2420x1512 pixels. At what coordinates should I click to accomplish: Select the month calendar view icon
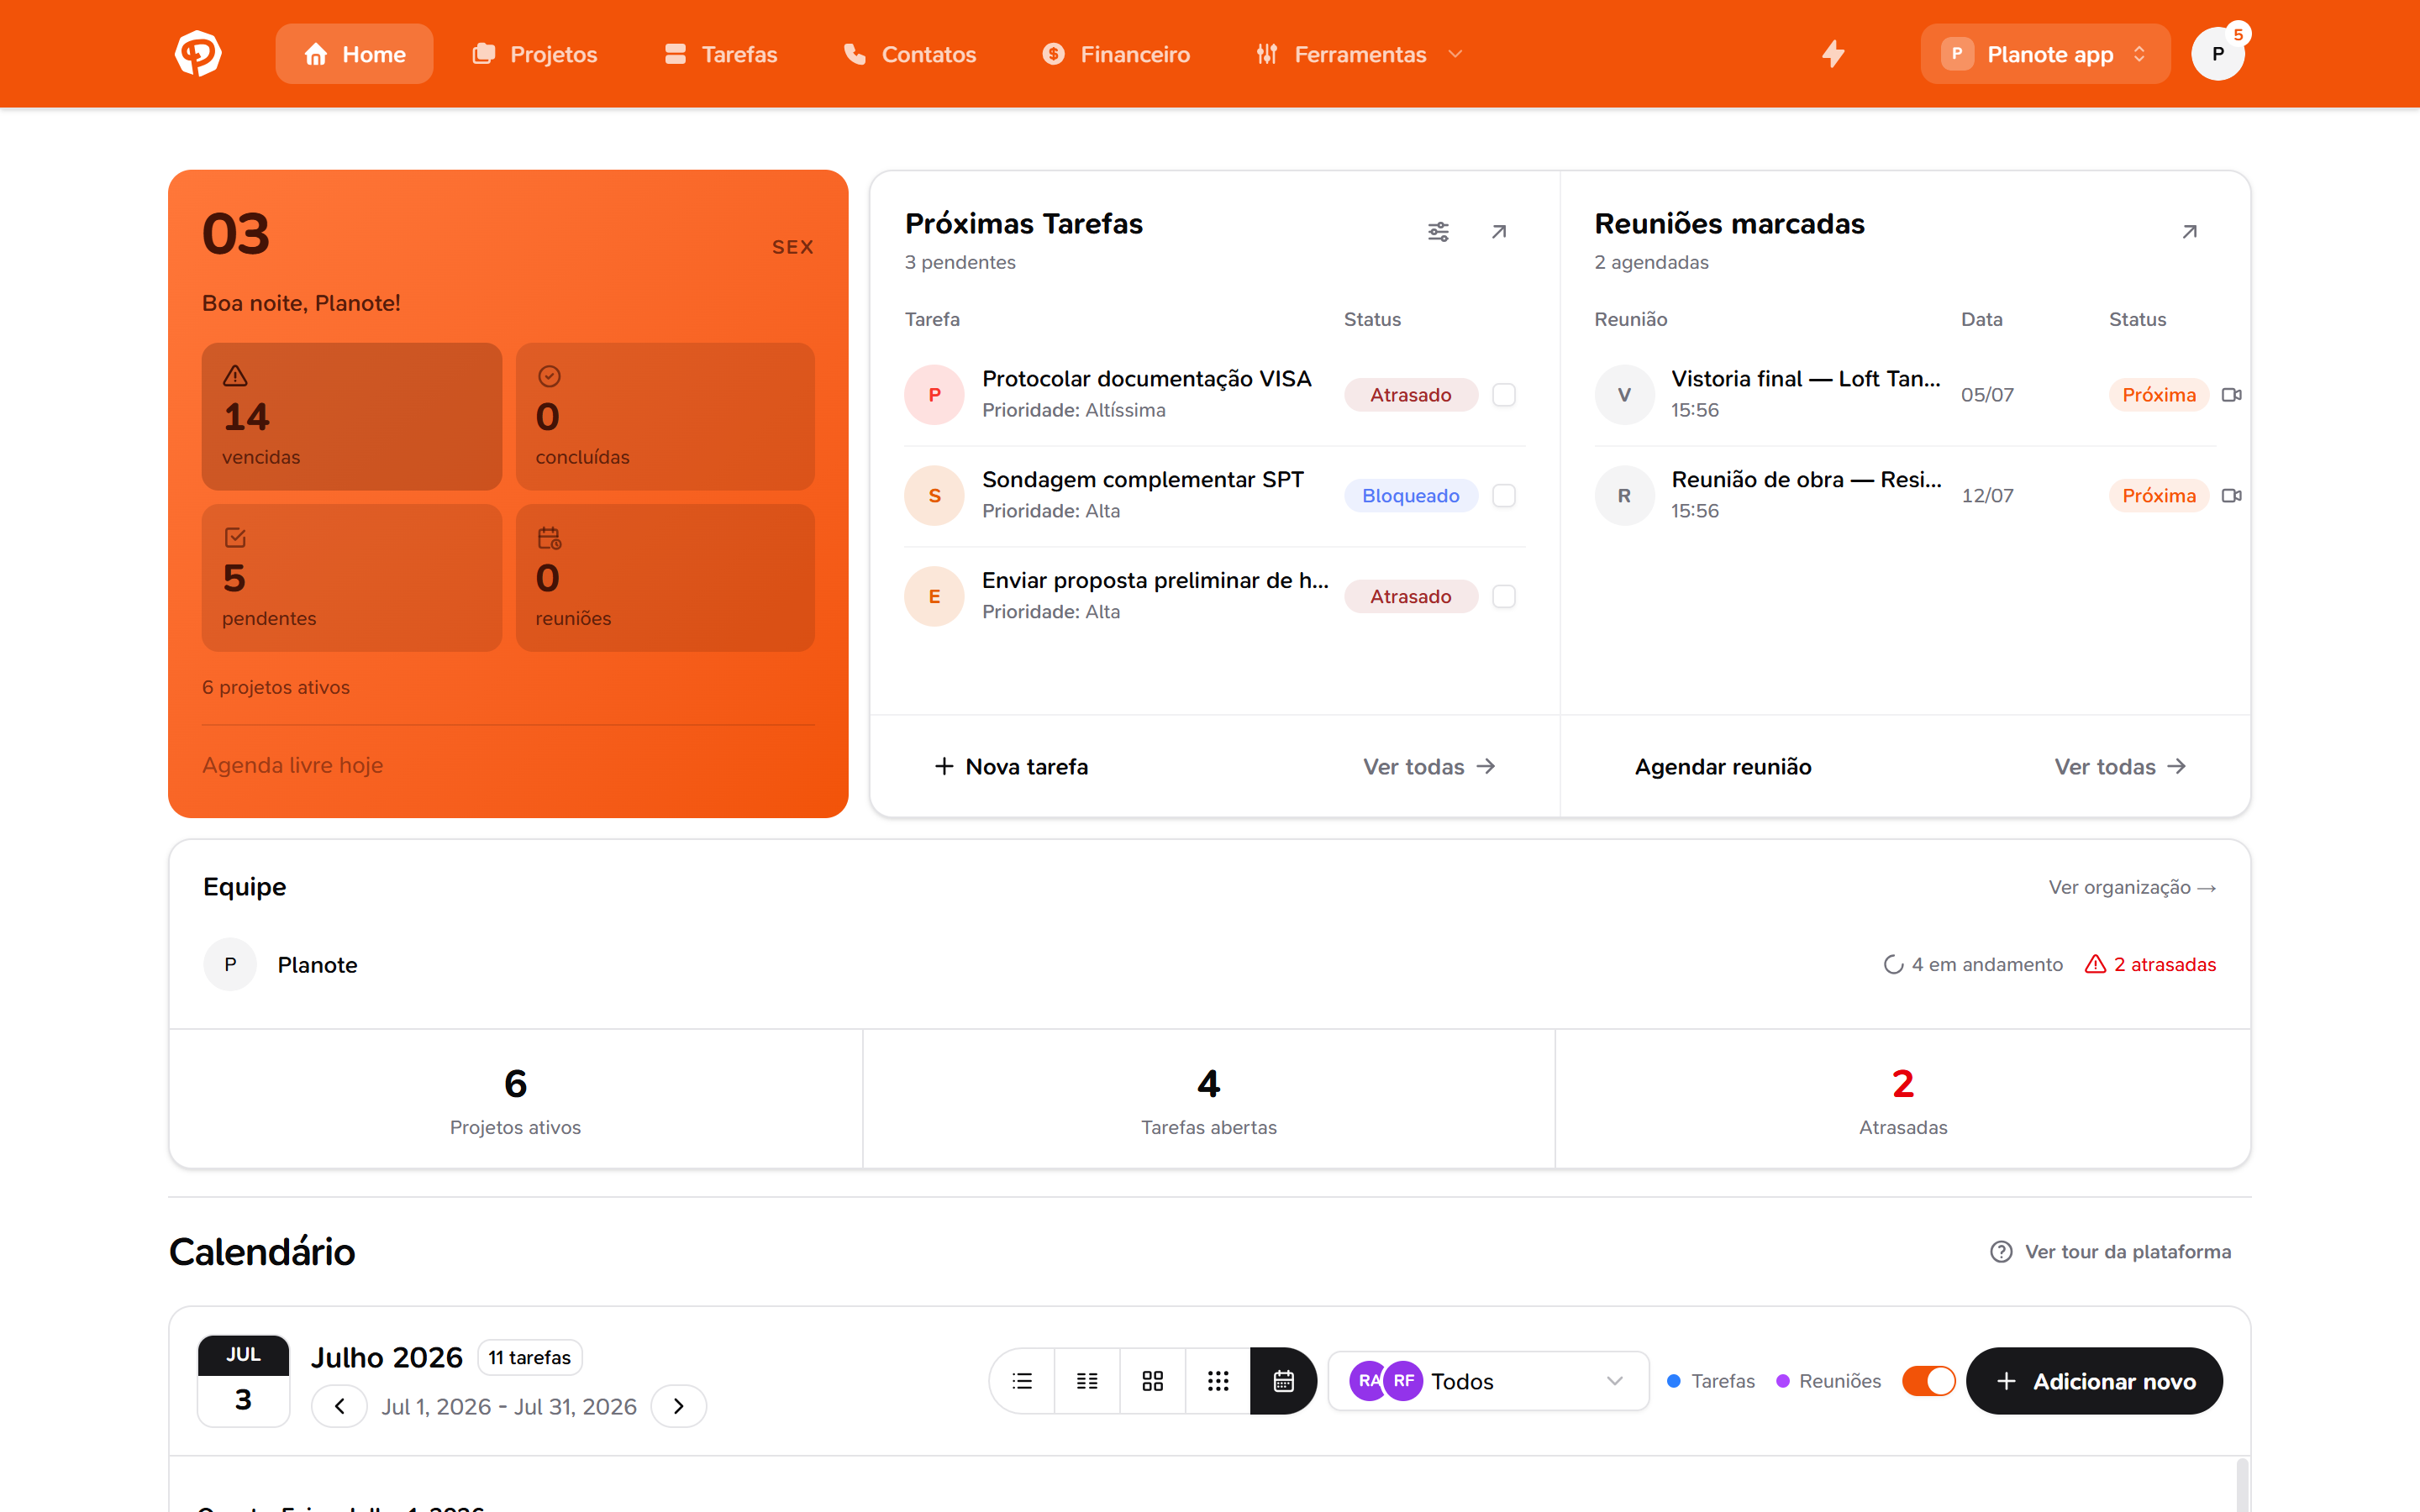pyautogui.click(x=1283, y=1381)
